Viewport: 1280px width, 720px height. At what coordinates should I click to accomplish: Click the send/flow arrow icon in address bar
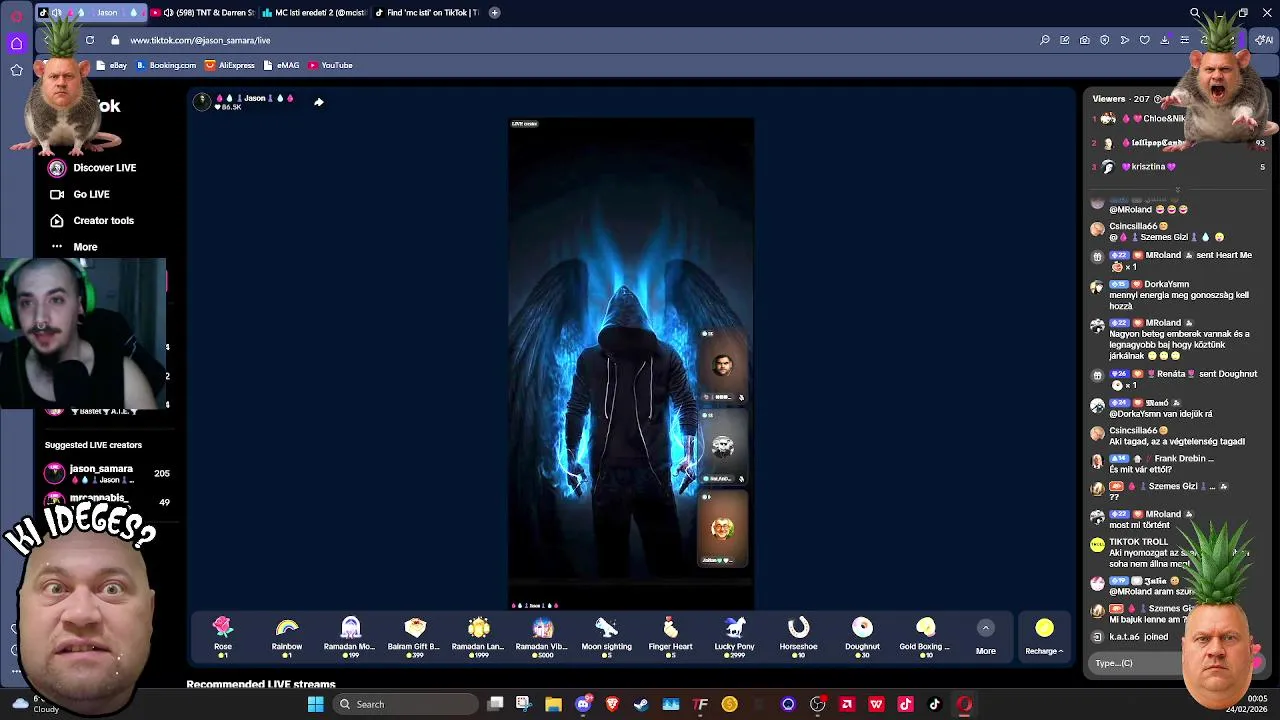click(x=1125, y=40)
